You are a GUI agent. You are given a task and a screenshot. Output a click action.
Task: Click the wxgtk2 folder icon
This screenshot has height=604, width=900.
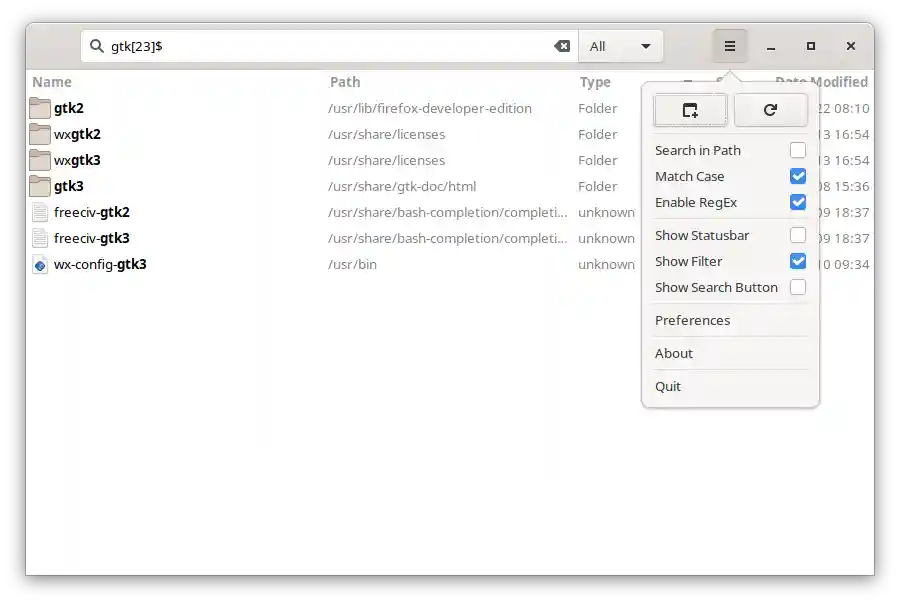[x=40, y=134]
